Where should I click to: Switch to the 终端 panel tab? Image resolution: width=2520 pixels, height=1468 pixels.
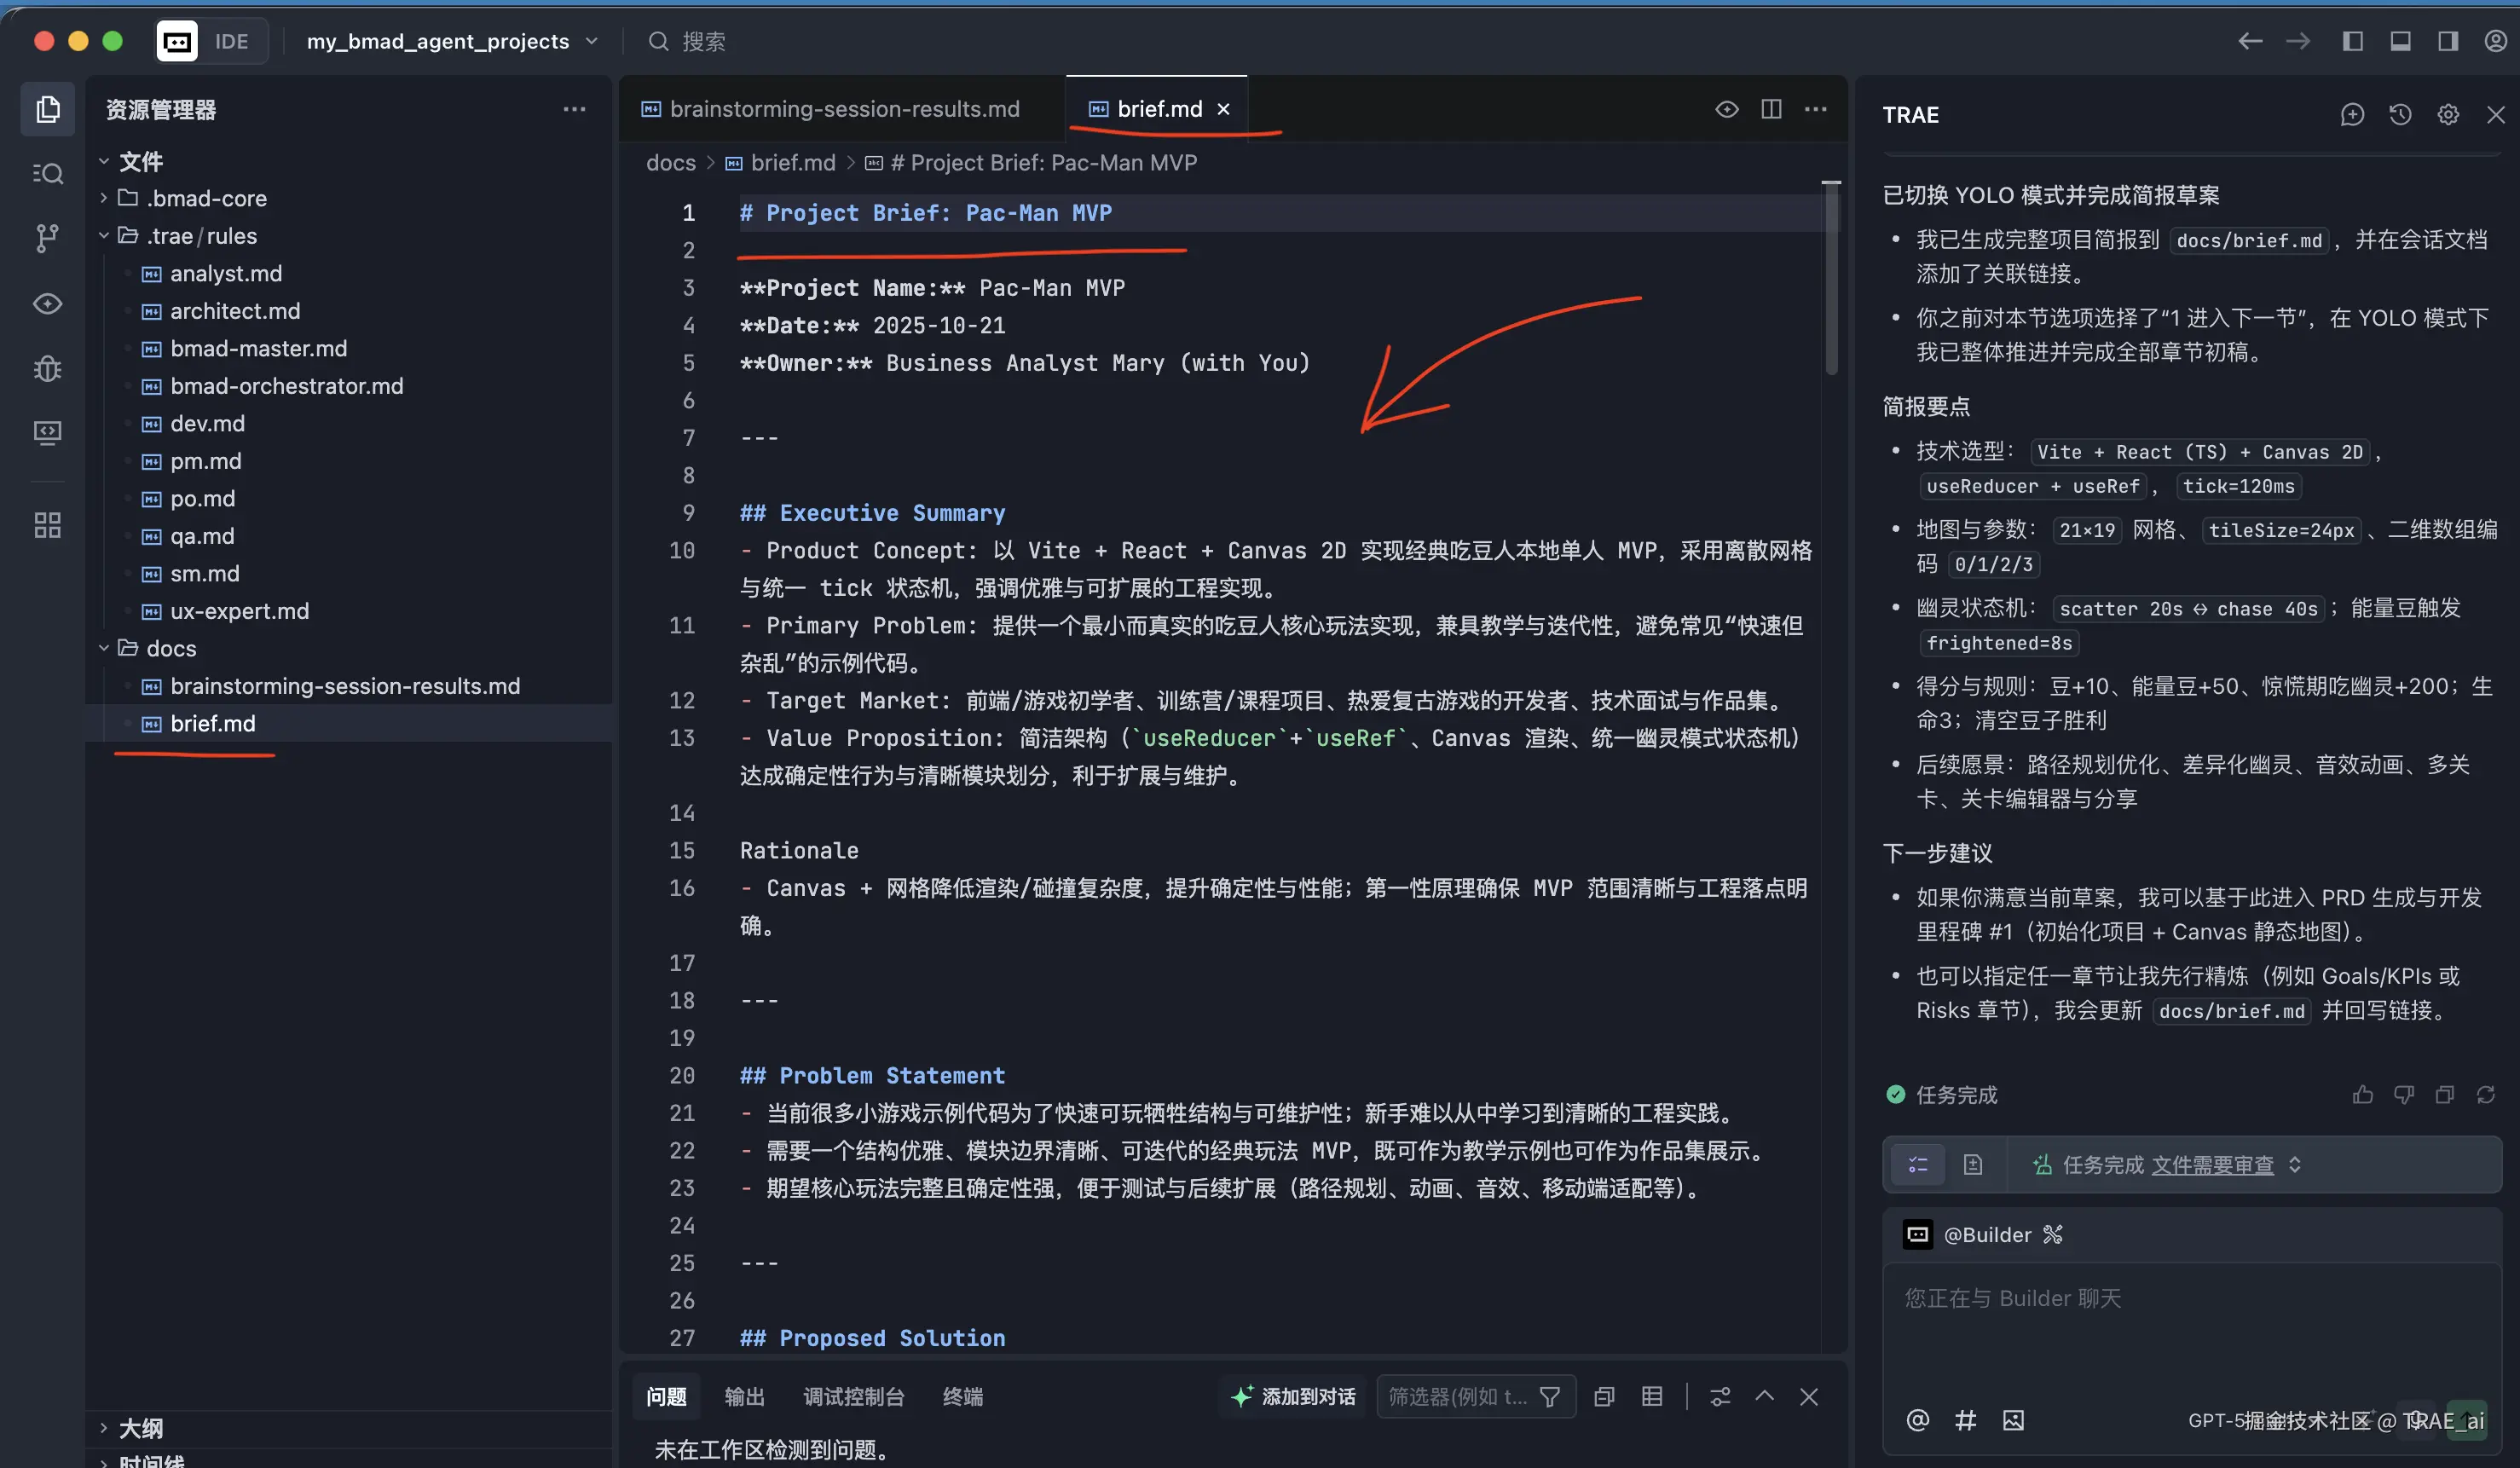click(962, 1397)
